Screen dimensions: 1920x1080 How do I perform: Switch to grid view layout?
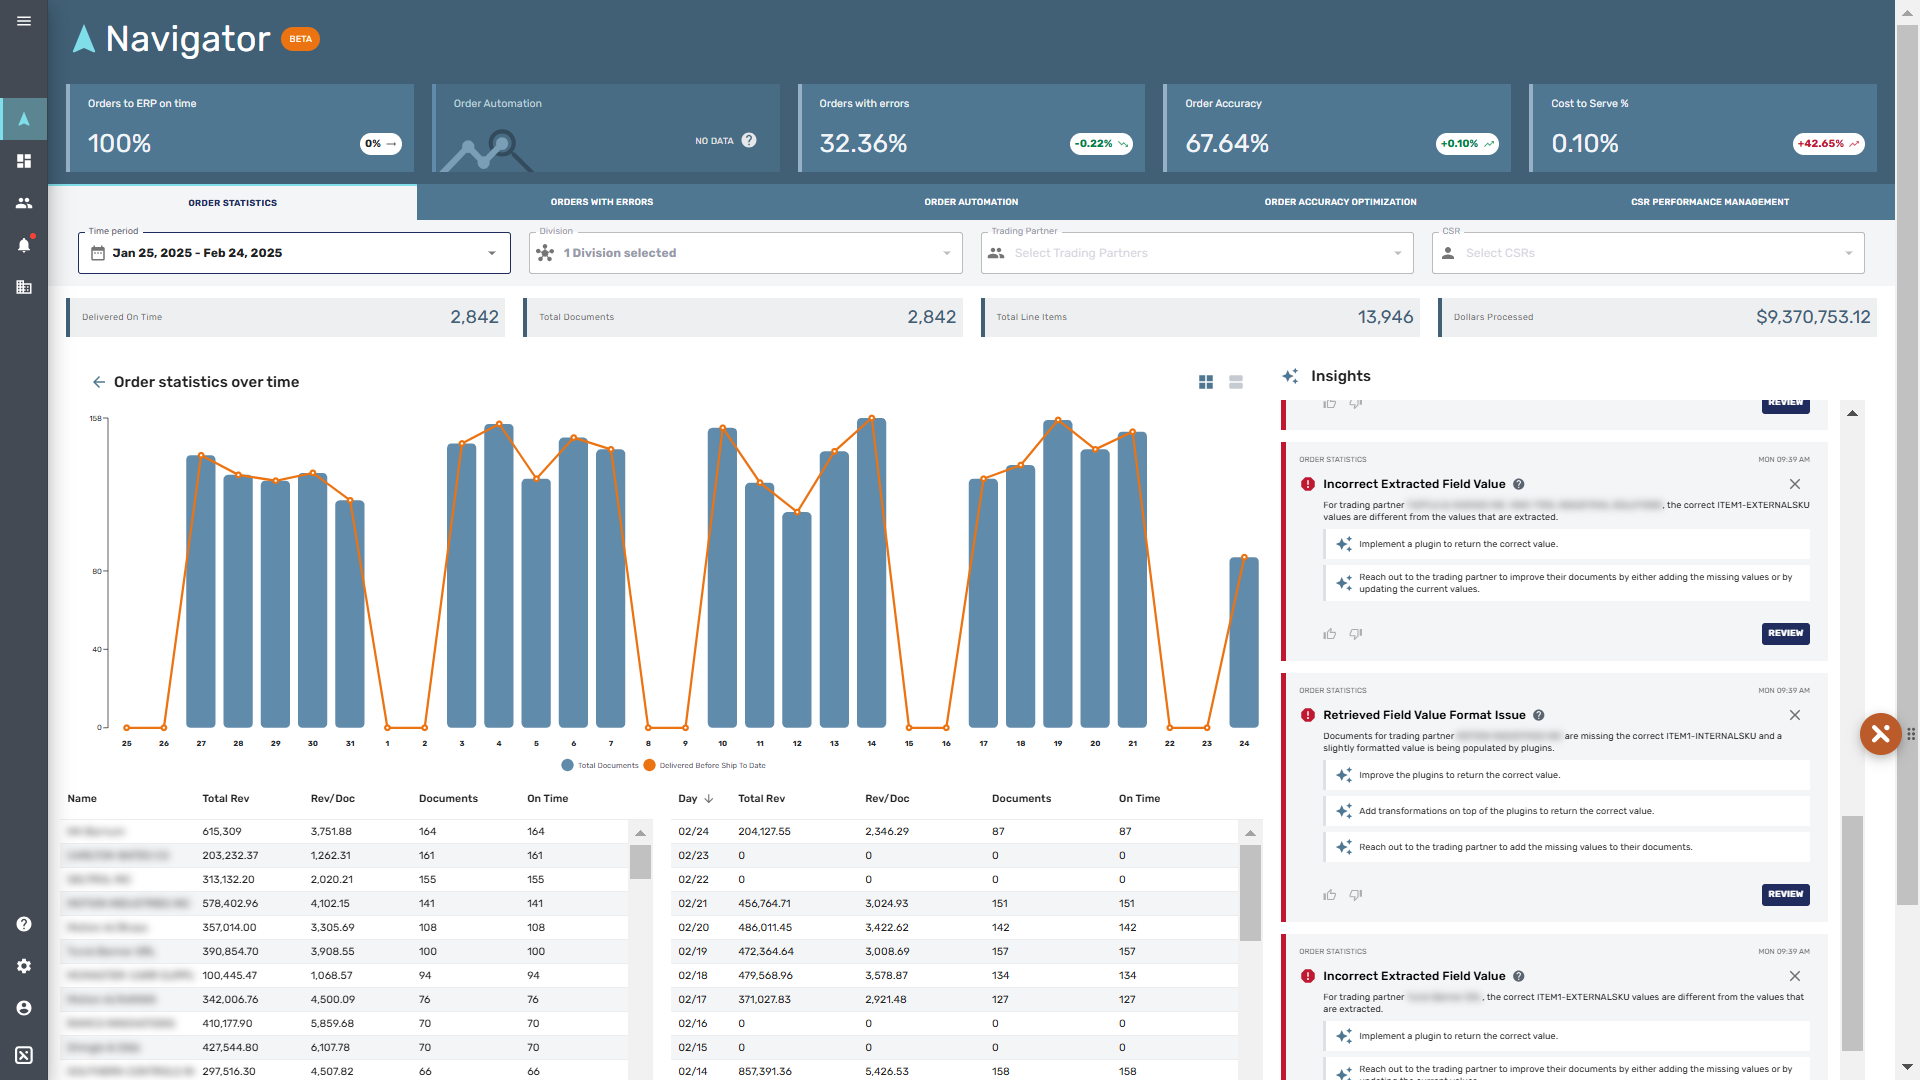coord(1206,382)
